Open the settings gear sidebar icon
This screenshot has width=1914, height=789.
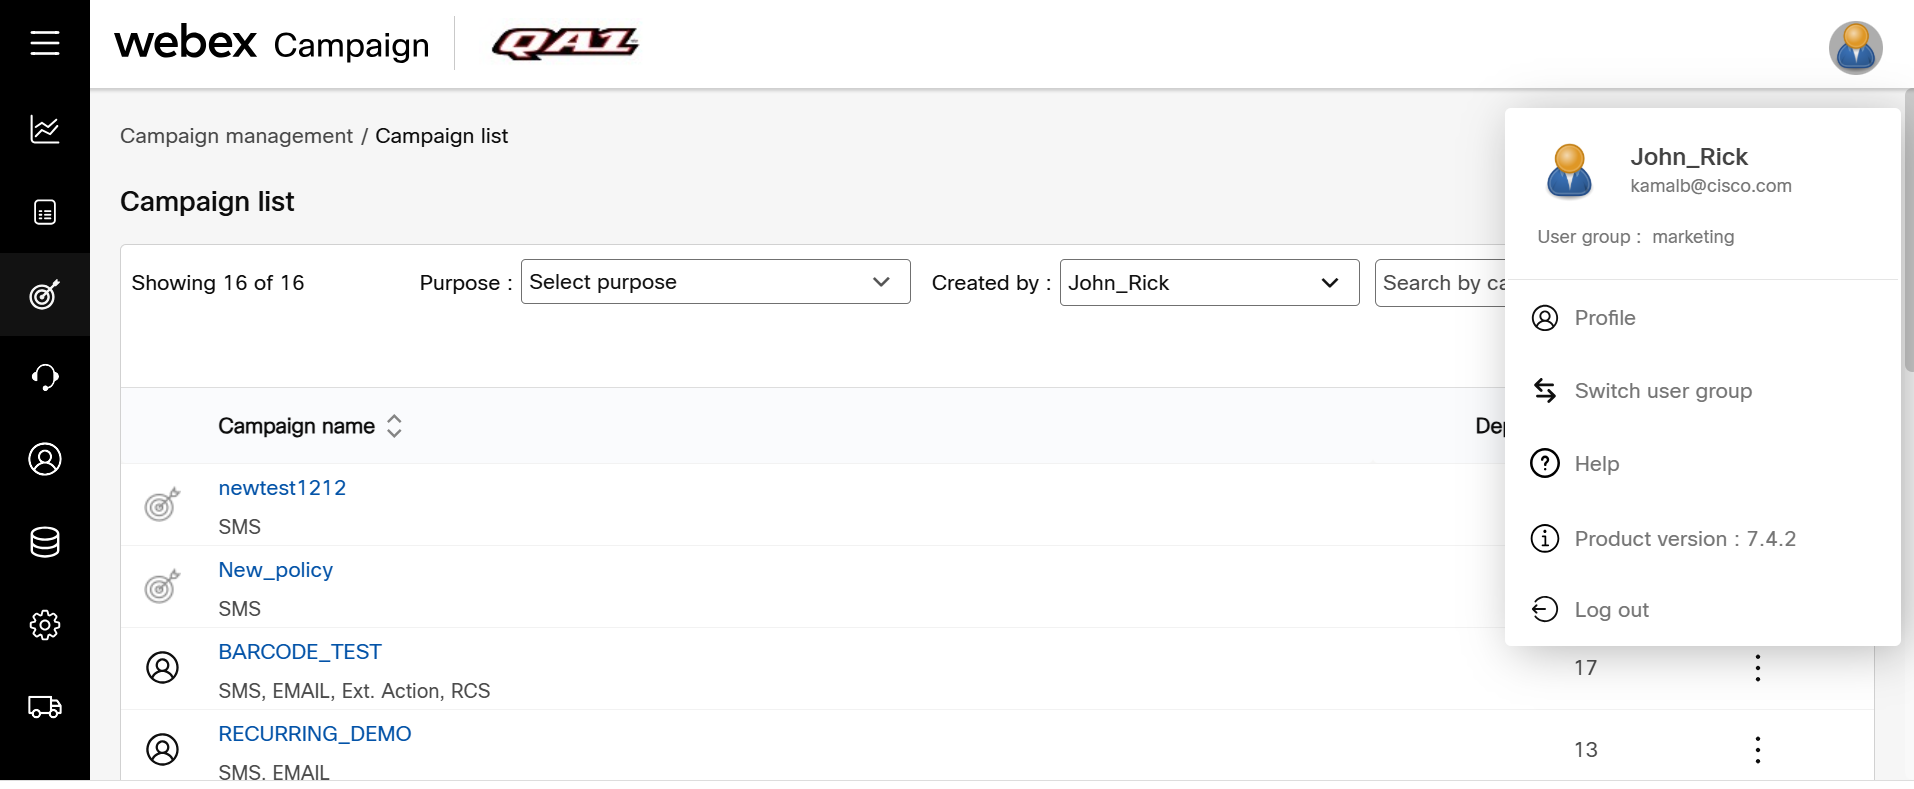45,625
